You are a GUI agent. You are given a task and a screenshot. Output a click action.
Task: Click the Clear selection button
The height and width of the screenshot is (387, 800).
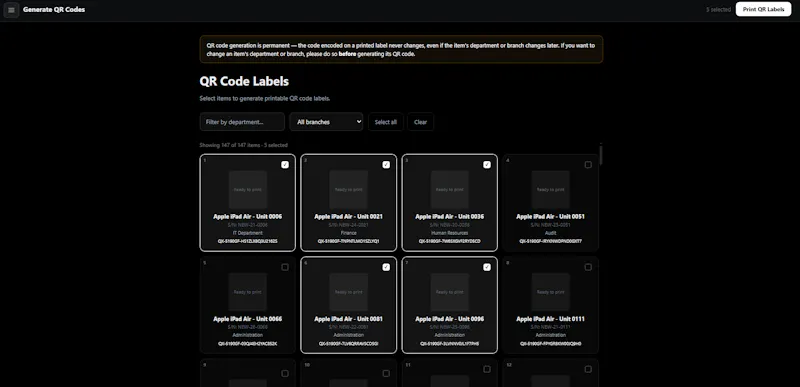point(420,122)
